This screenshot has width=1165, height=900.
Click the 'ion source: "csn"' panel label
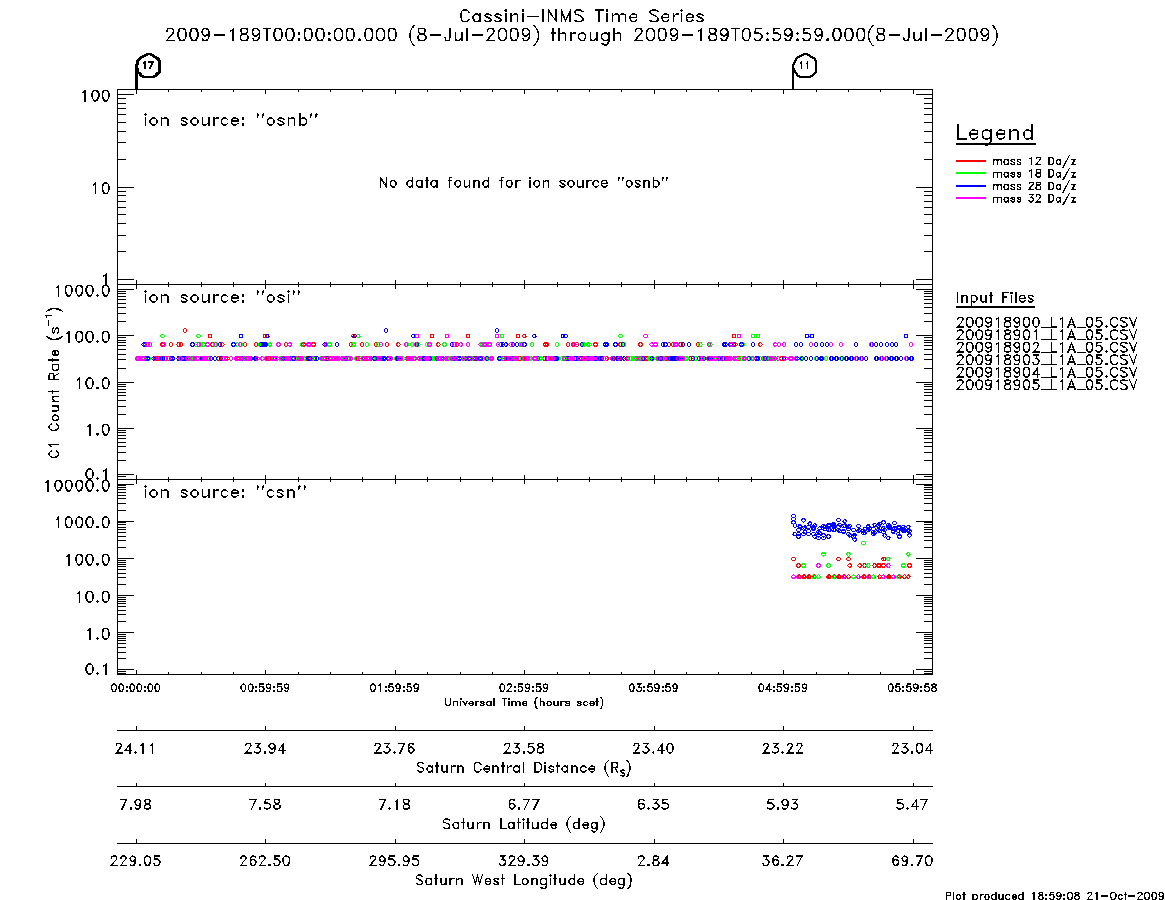(225, 492)
